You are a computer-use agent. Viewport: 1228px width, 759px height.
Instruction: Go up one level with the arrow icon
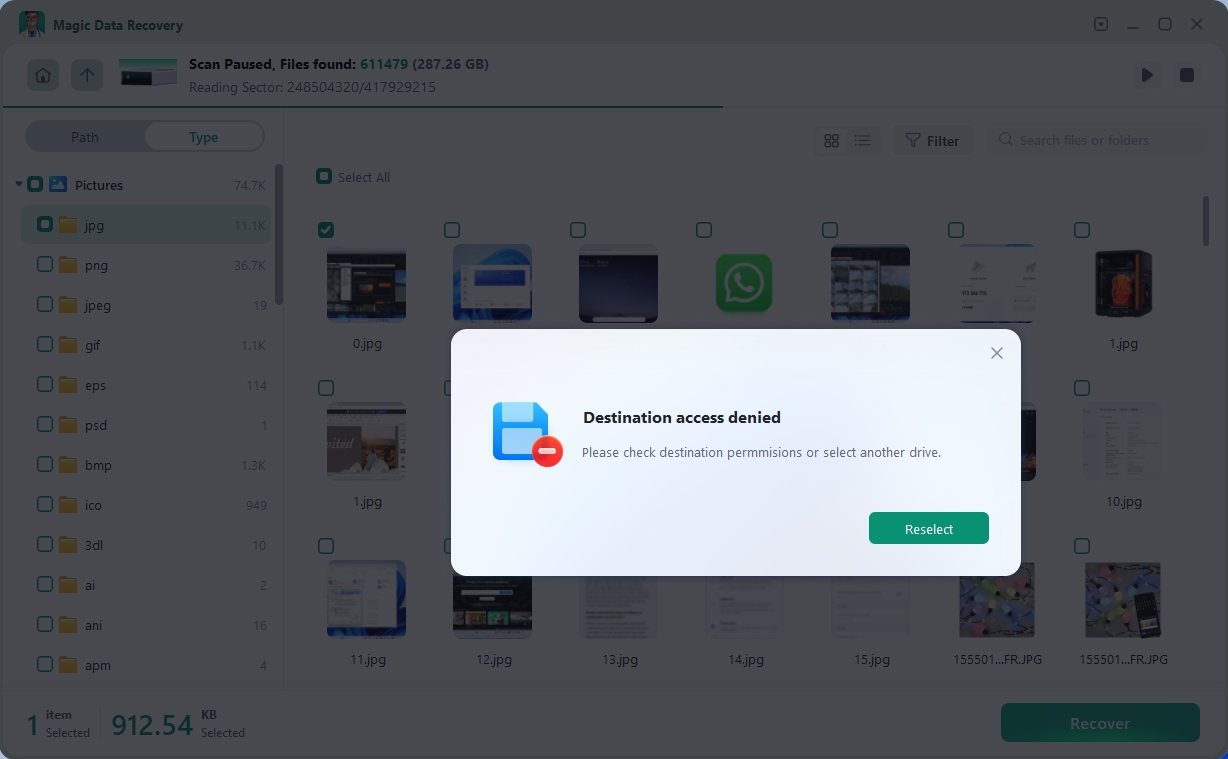(87, 75)
